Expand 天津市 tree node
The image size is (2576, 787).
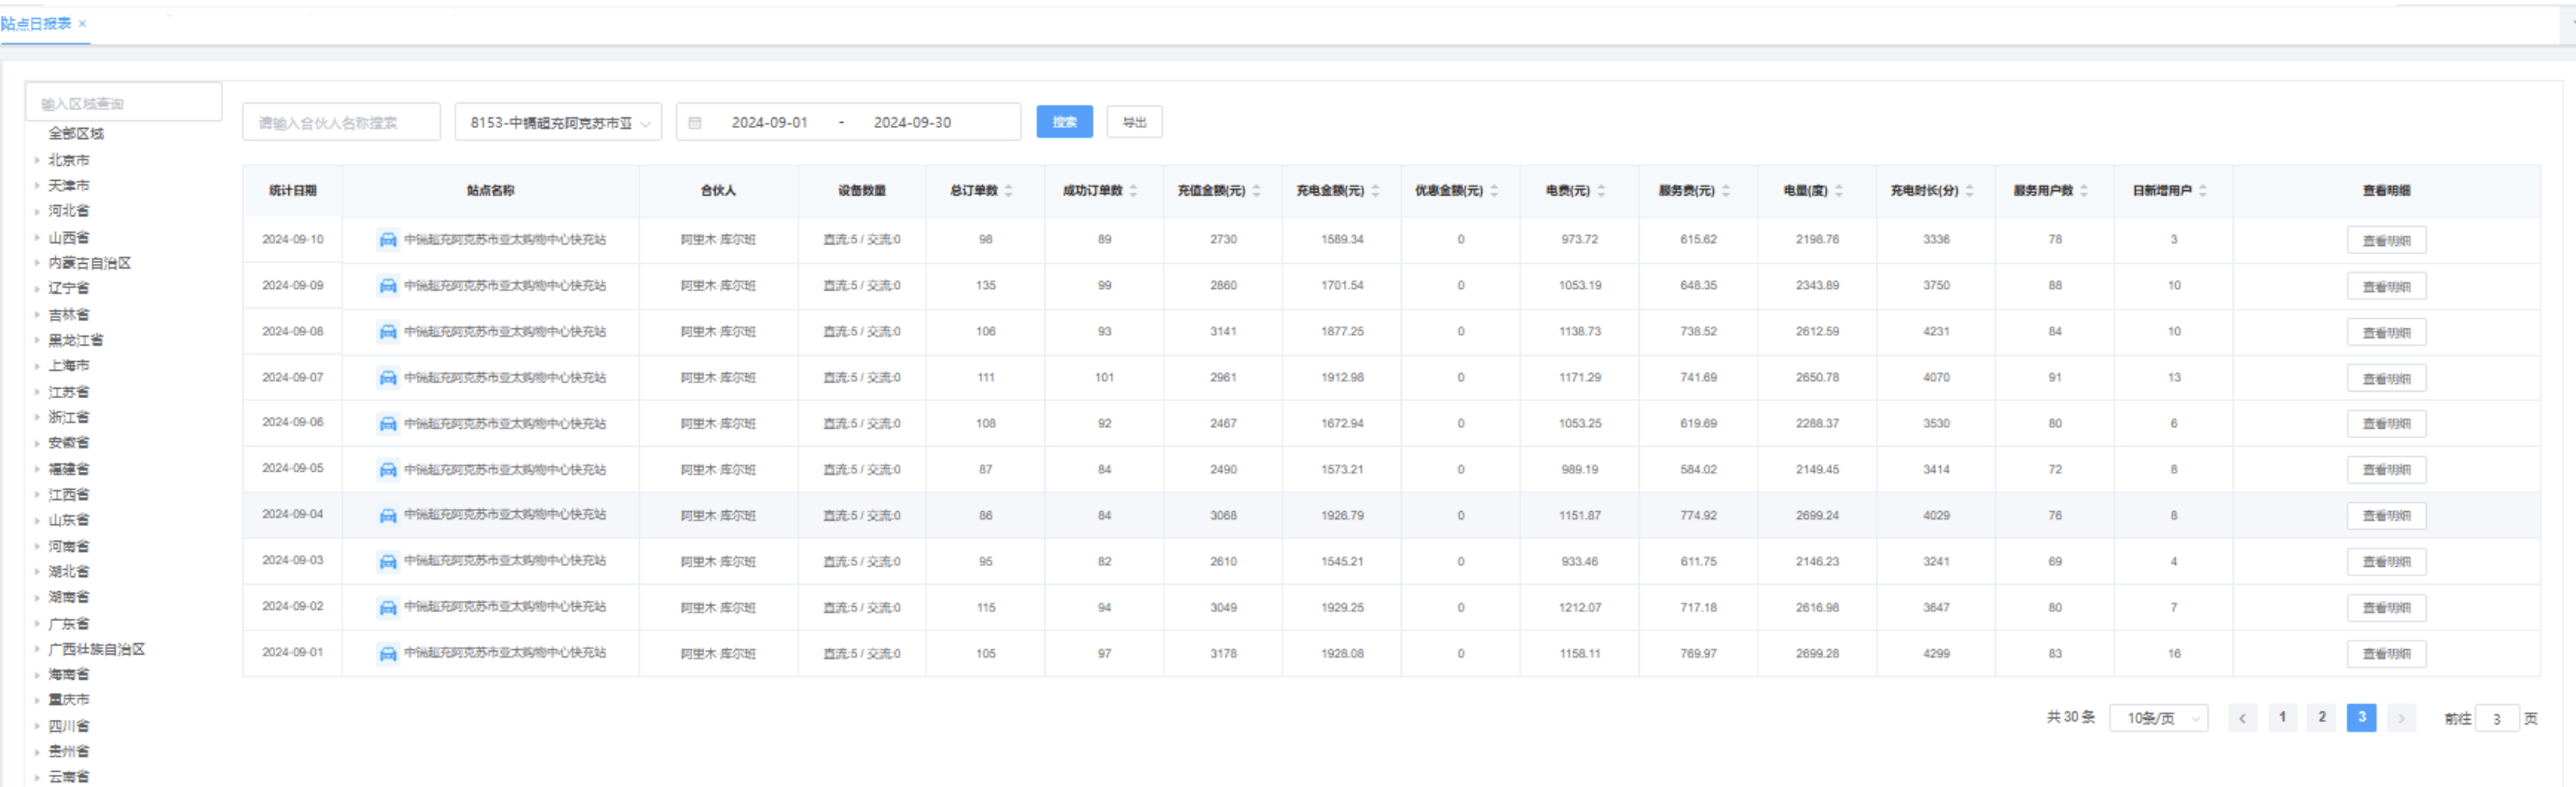(x=37, y=186)
